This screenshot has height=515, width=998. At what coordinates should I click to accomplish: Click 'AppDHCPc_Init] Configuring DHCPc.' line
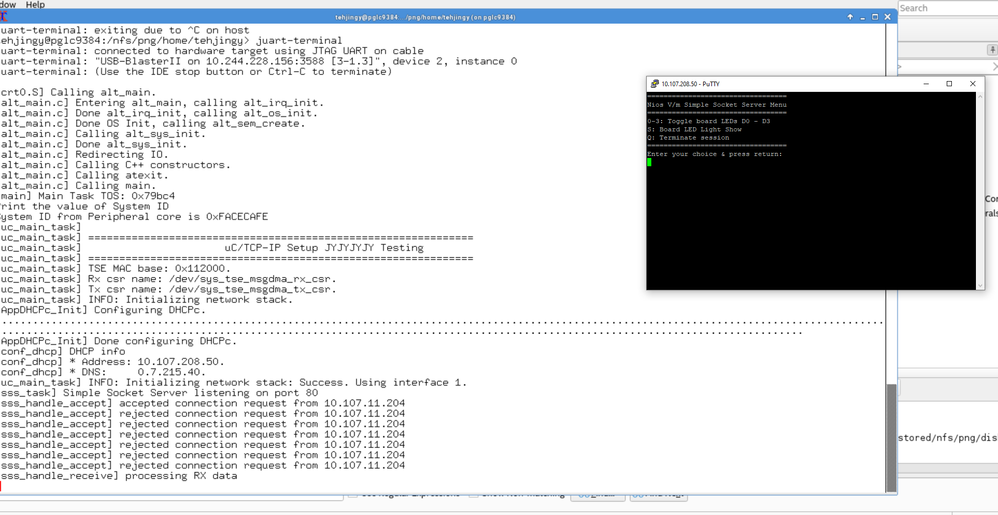point(102,310)
